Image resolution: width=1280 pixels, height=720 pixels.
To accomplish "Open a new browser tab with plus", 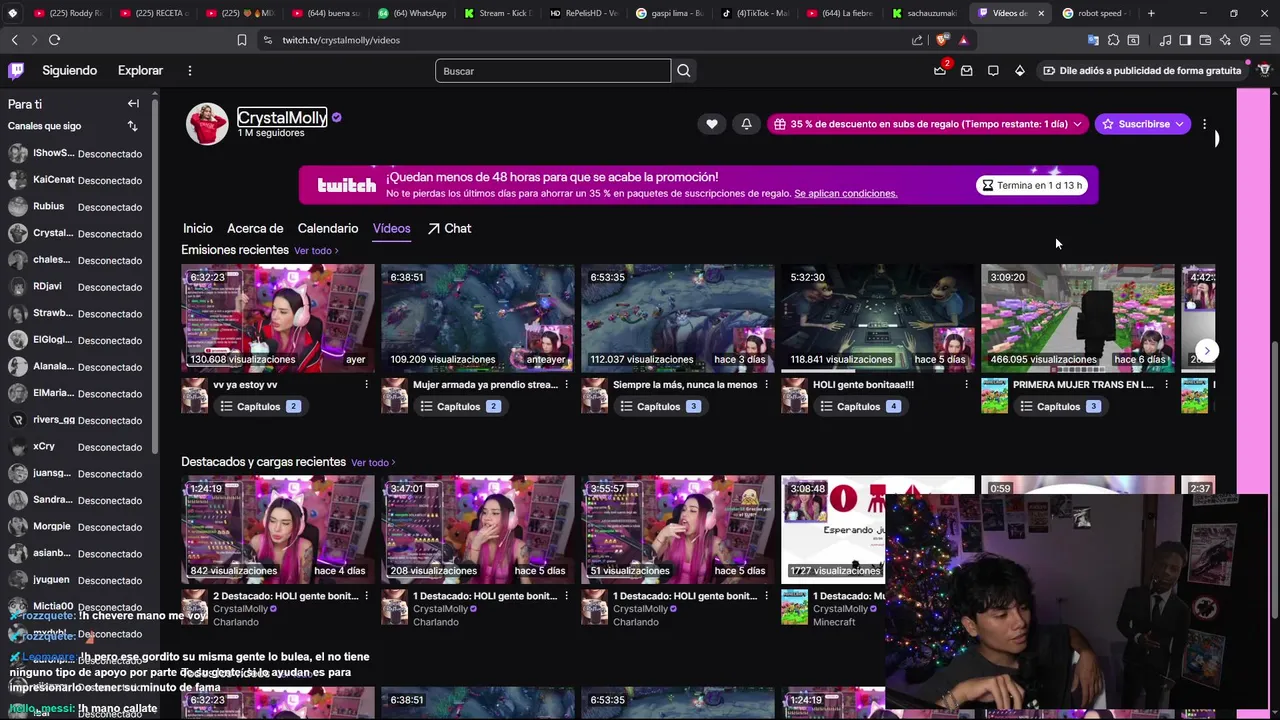I will tap(1151, 13).
